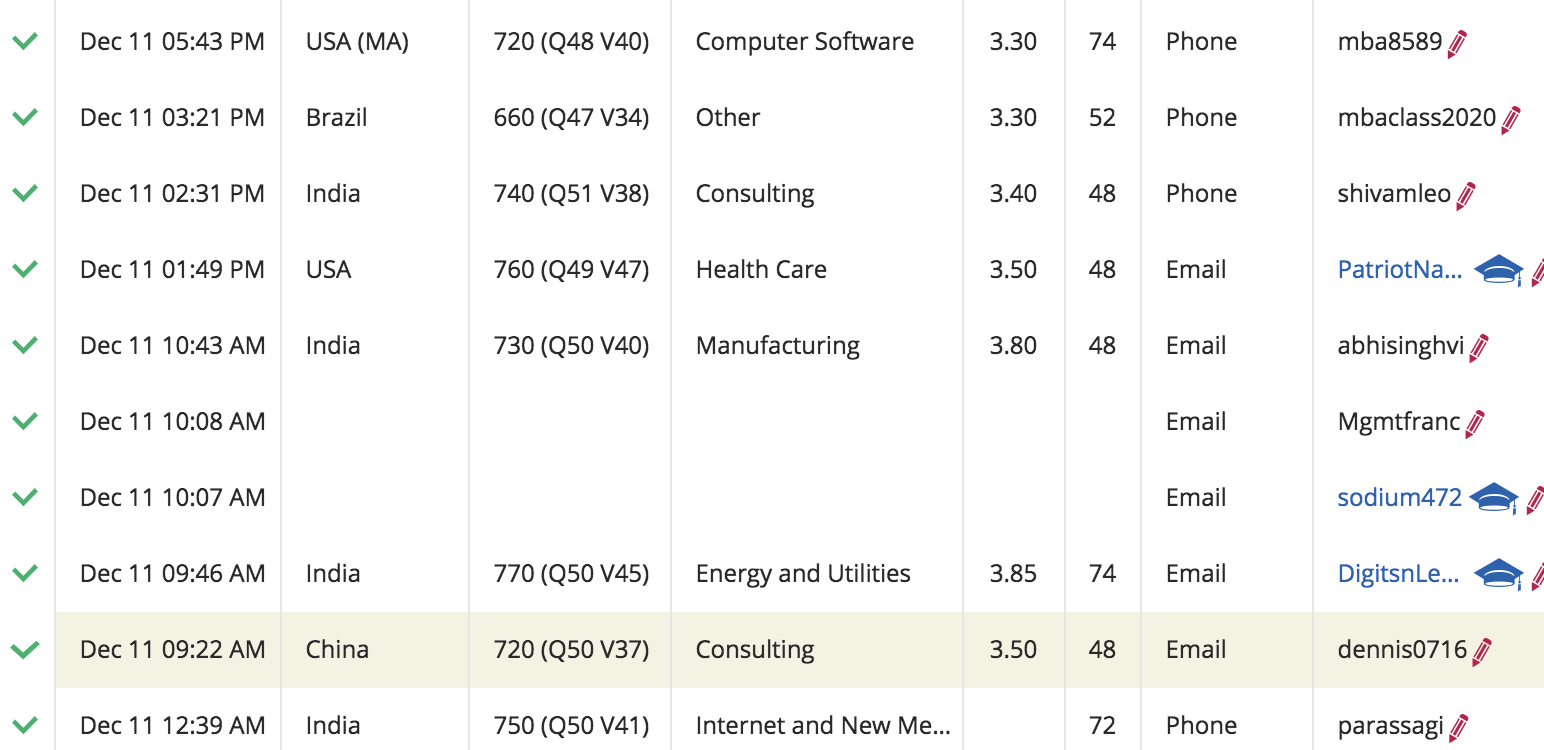This screenshot has width=1544, height=750.
Task: Click the pencil icon next to dennis0716
Action: pyautogui.click(x=1480, y=649)
